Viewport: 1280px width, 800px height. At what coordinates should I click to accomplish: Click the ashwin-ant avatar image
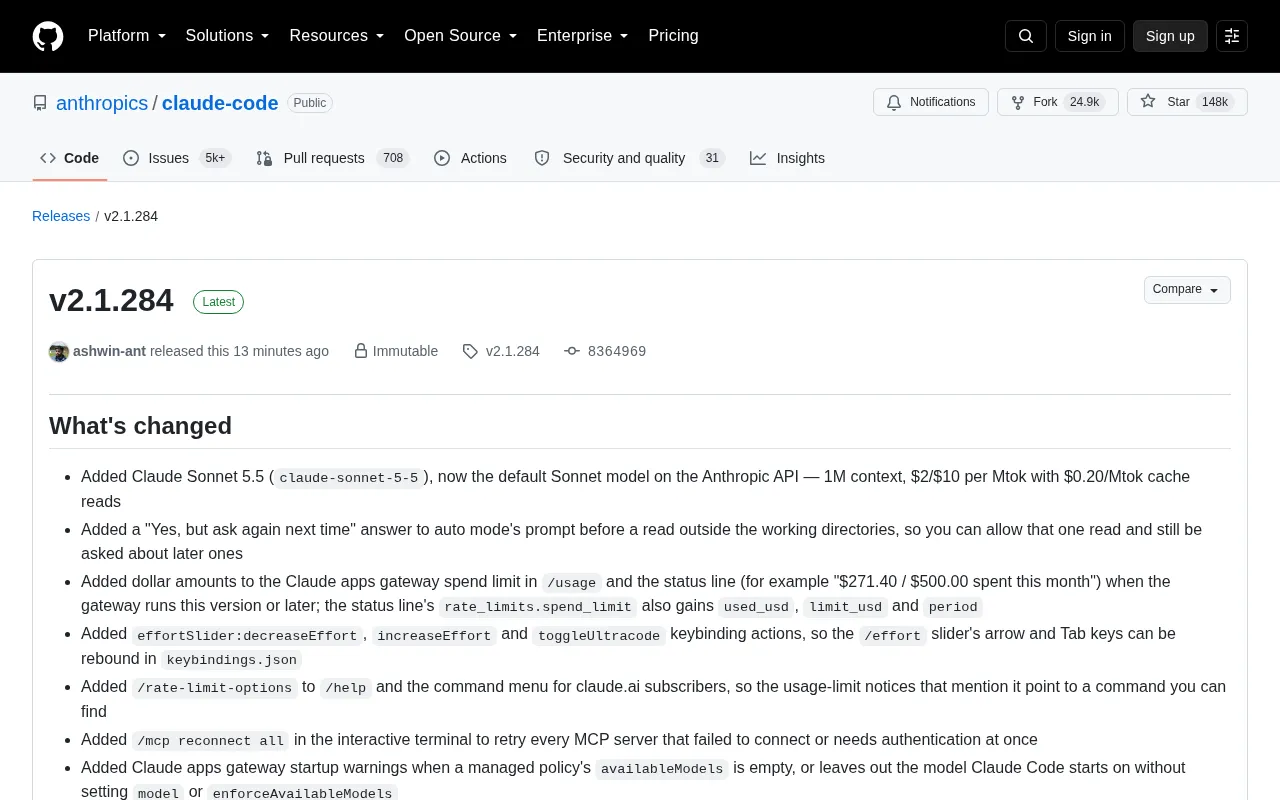point(59,351)
